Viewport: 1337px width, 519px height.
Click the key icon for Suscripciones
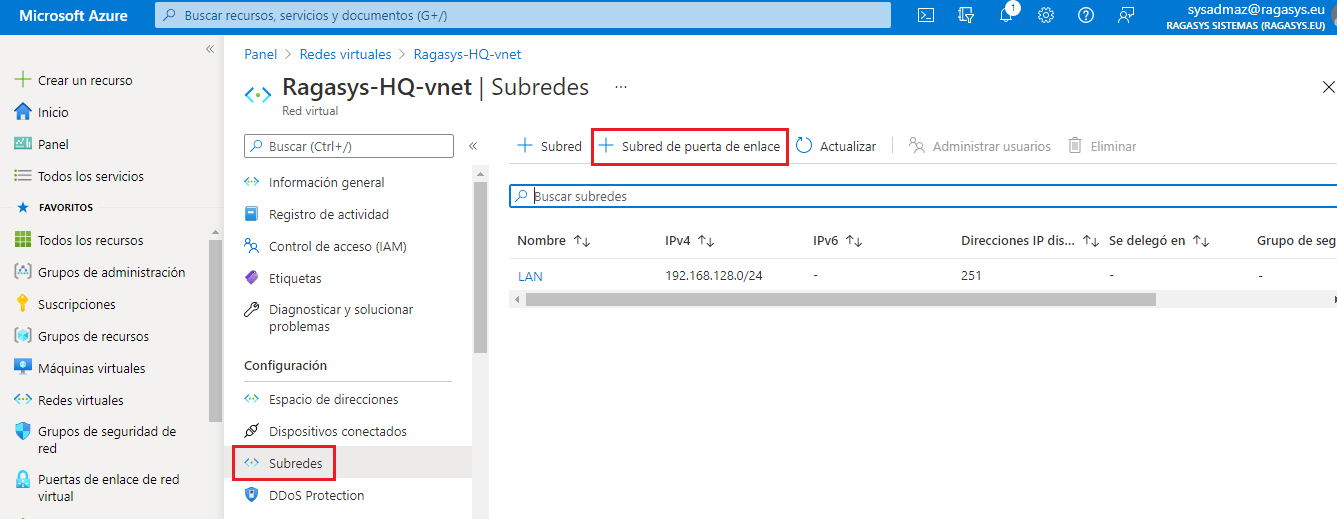click(x=23, y=304)
